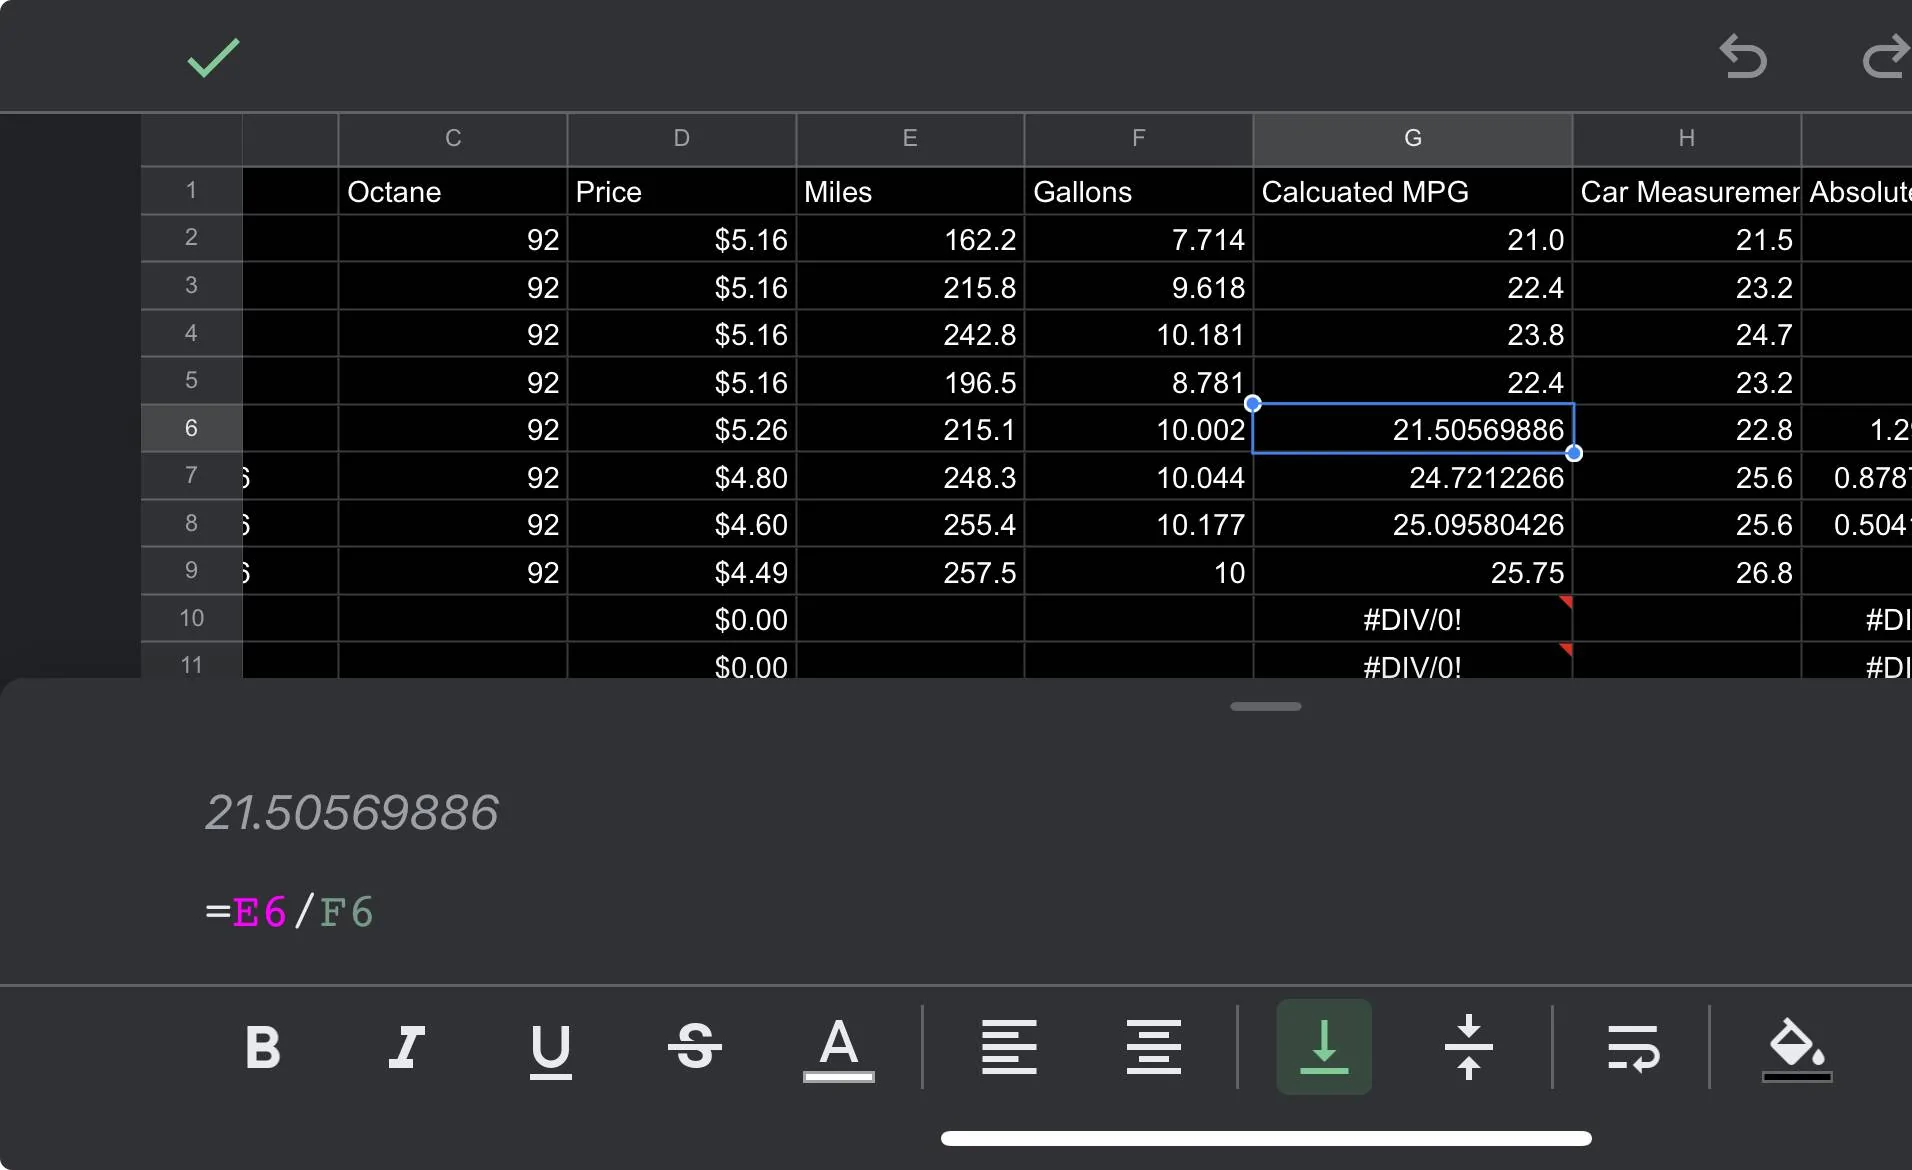Viewport: 1912px width, 1170px height.
Task: Click the undo arrow icon
Action: pos(1743,56)
